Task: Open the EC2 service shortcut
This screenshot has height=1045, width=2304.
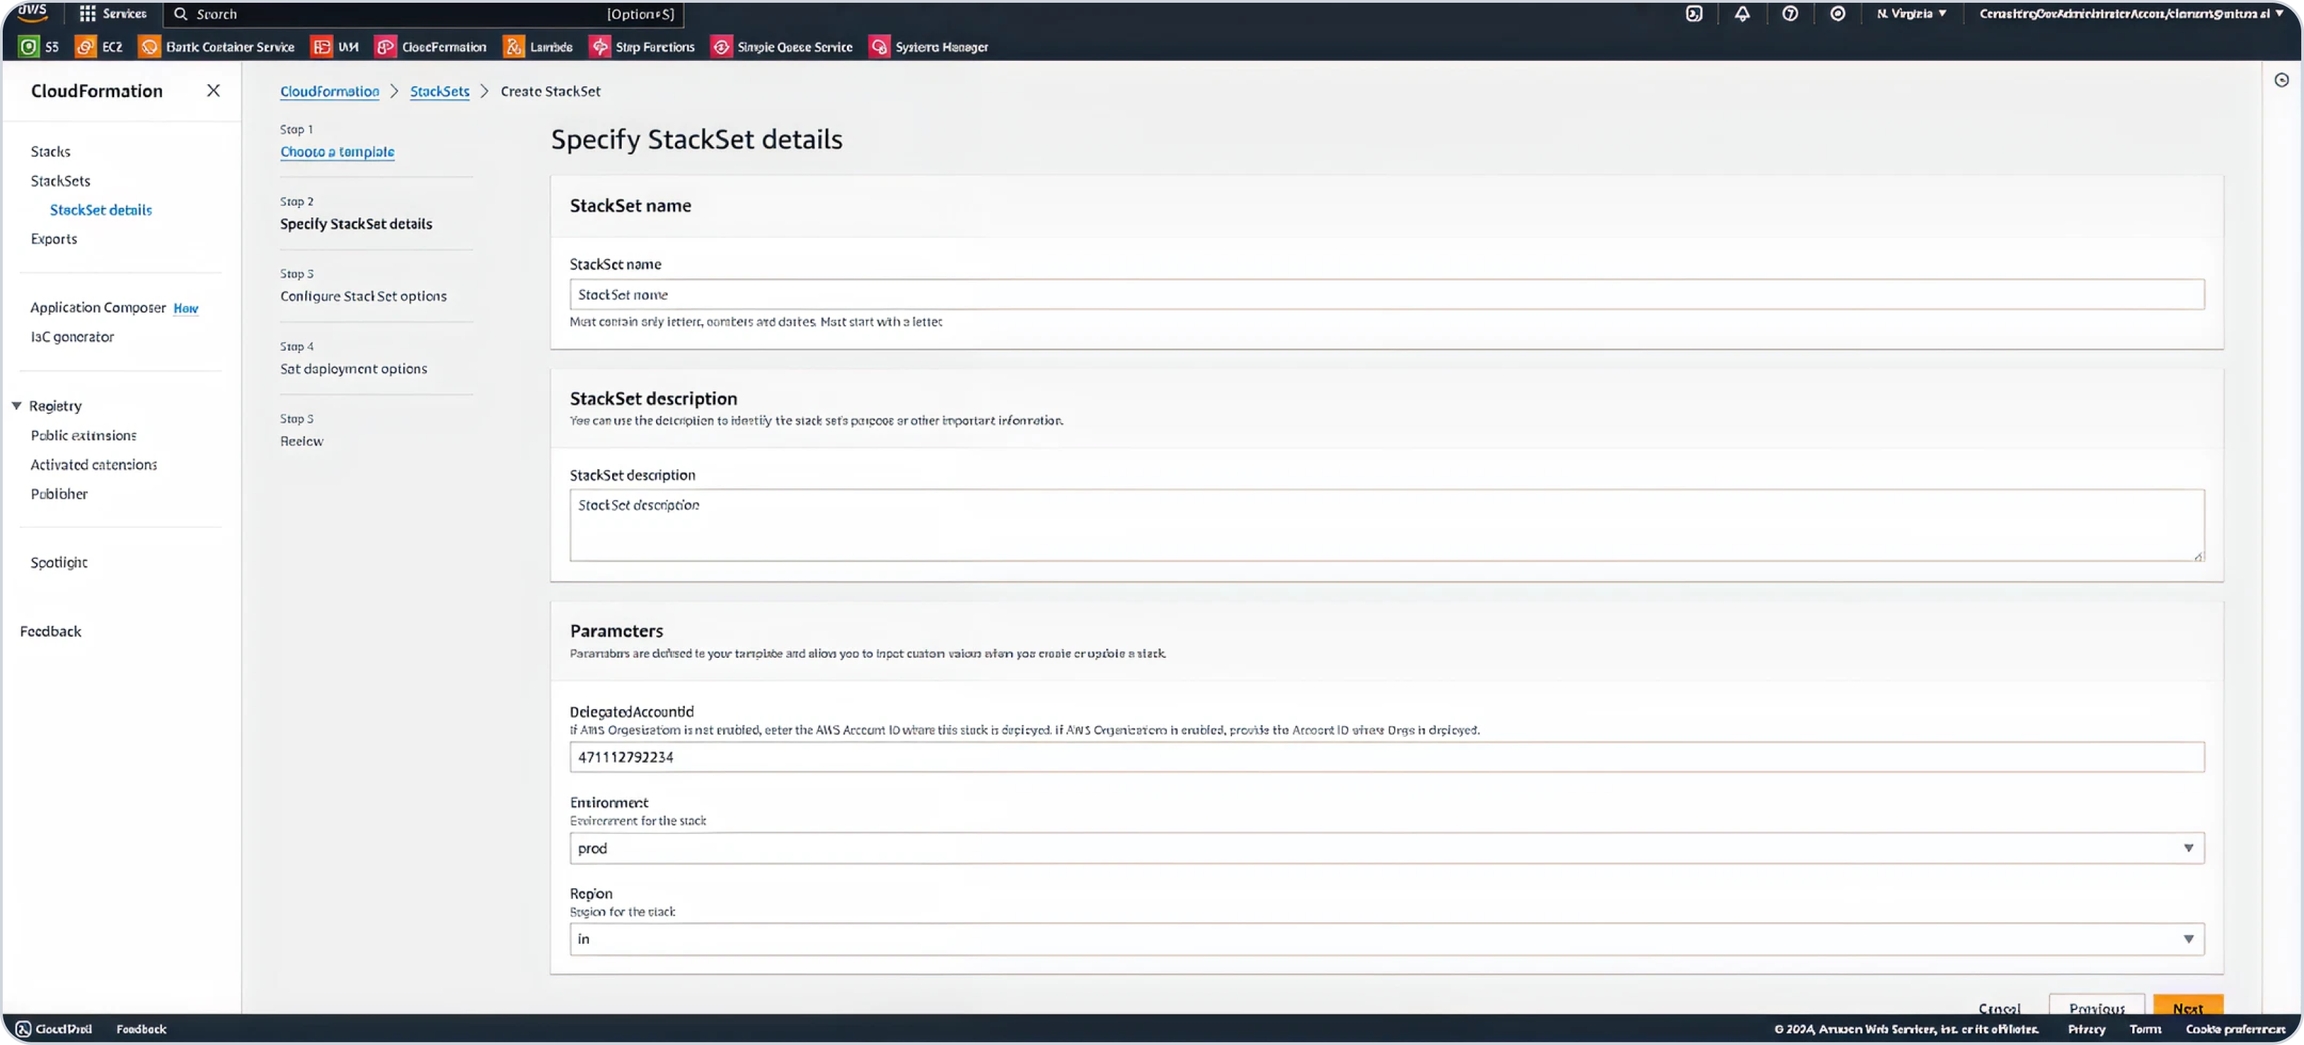Action: coord(99,47)
